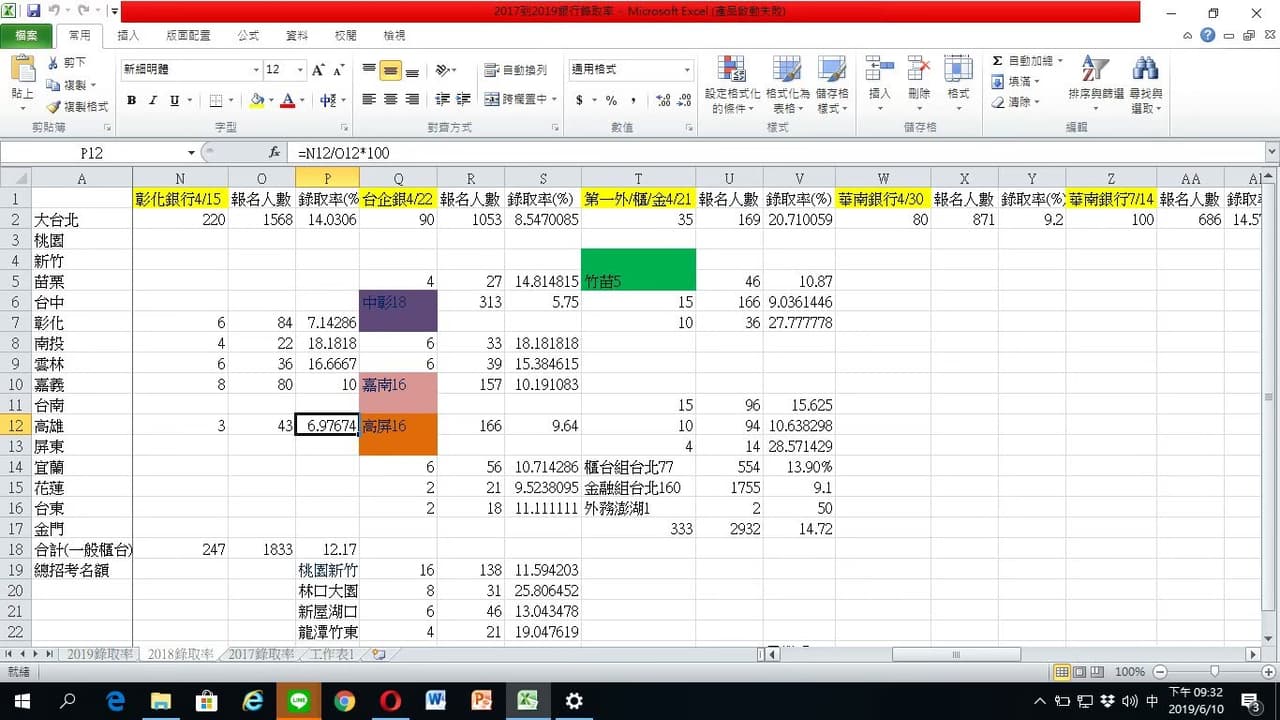Decrease decimal places shown
The width and height of the screenshot is (1280, 720).
coord(685,100)
